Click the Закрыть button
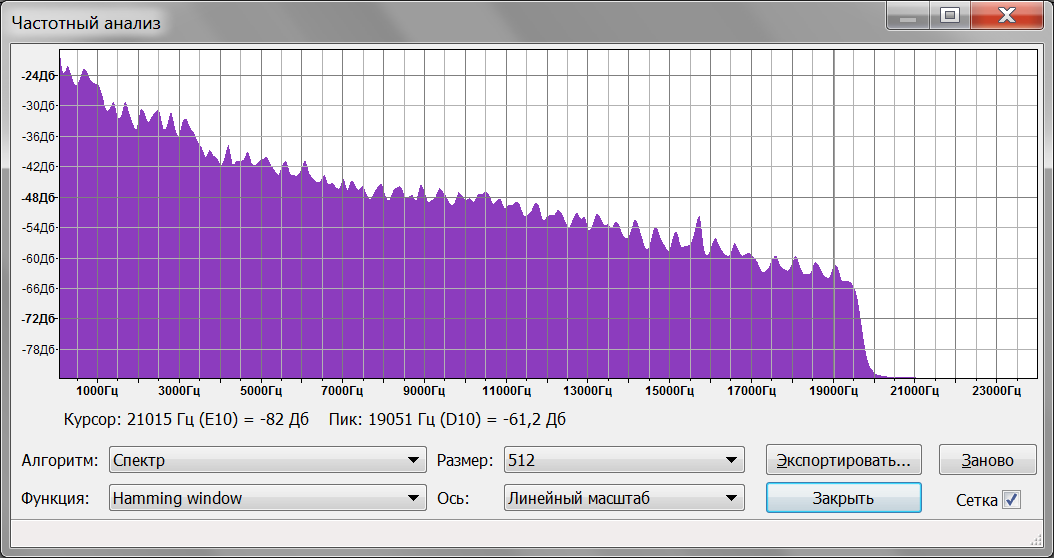Screen dimensions: 1054x558 pos(844,498)
